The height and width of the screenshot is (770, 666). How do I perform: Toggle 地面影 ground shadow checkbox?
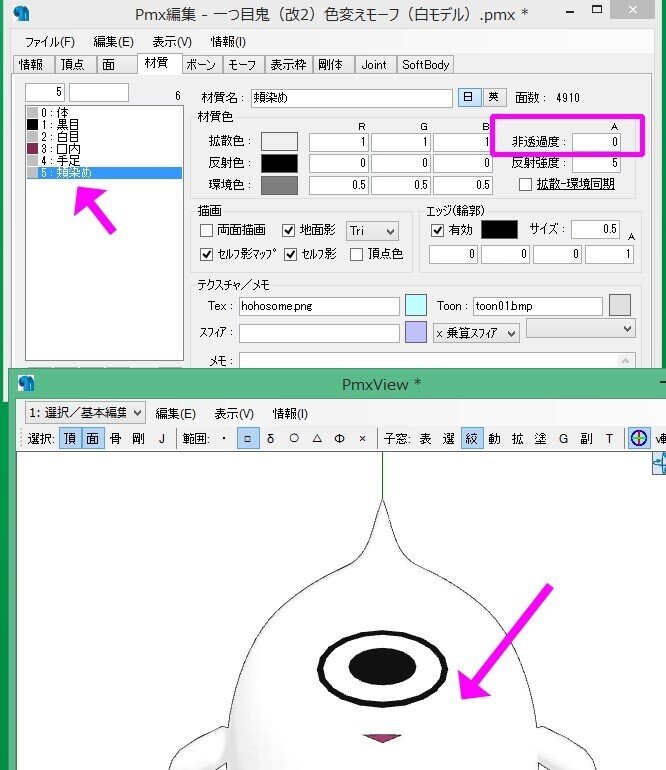[x=288, y=230]
